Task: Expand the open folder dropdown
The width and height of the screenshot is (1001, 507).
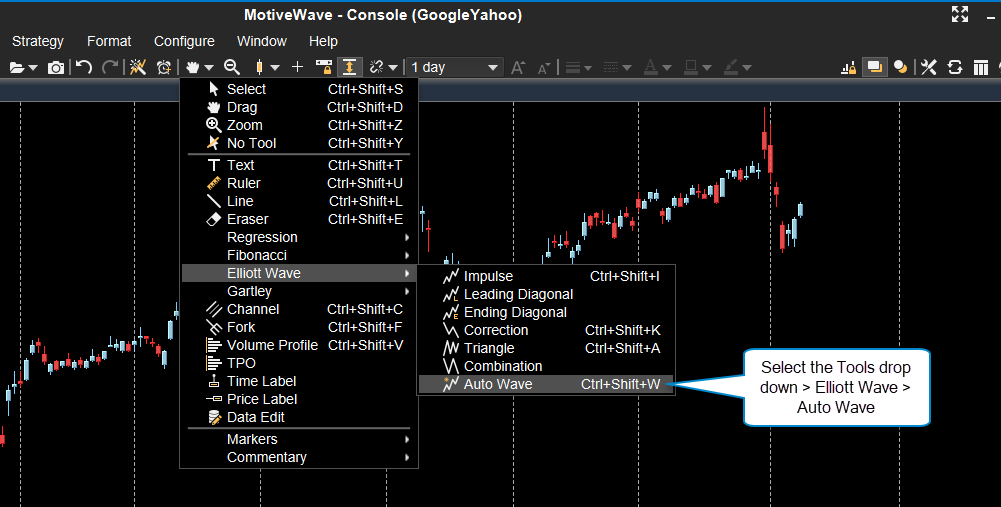Action: (x=23, y=67)
